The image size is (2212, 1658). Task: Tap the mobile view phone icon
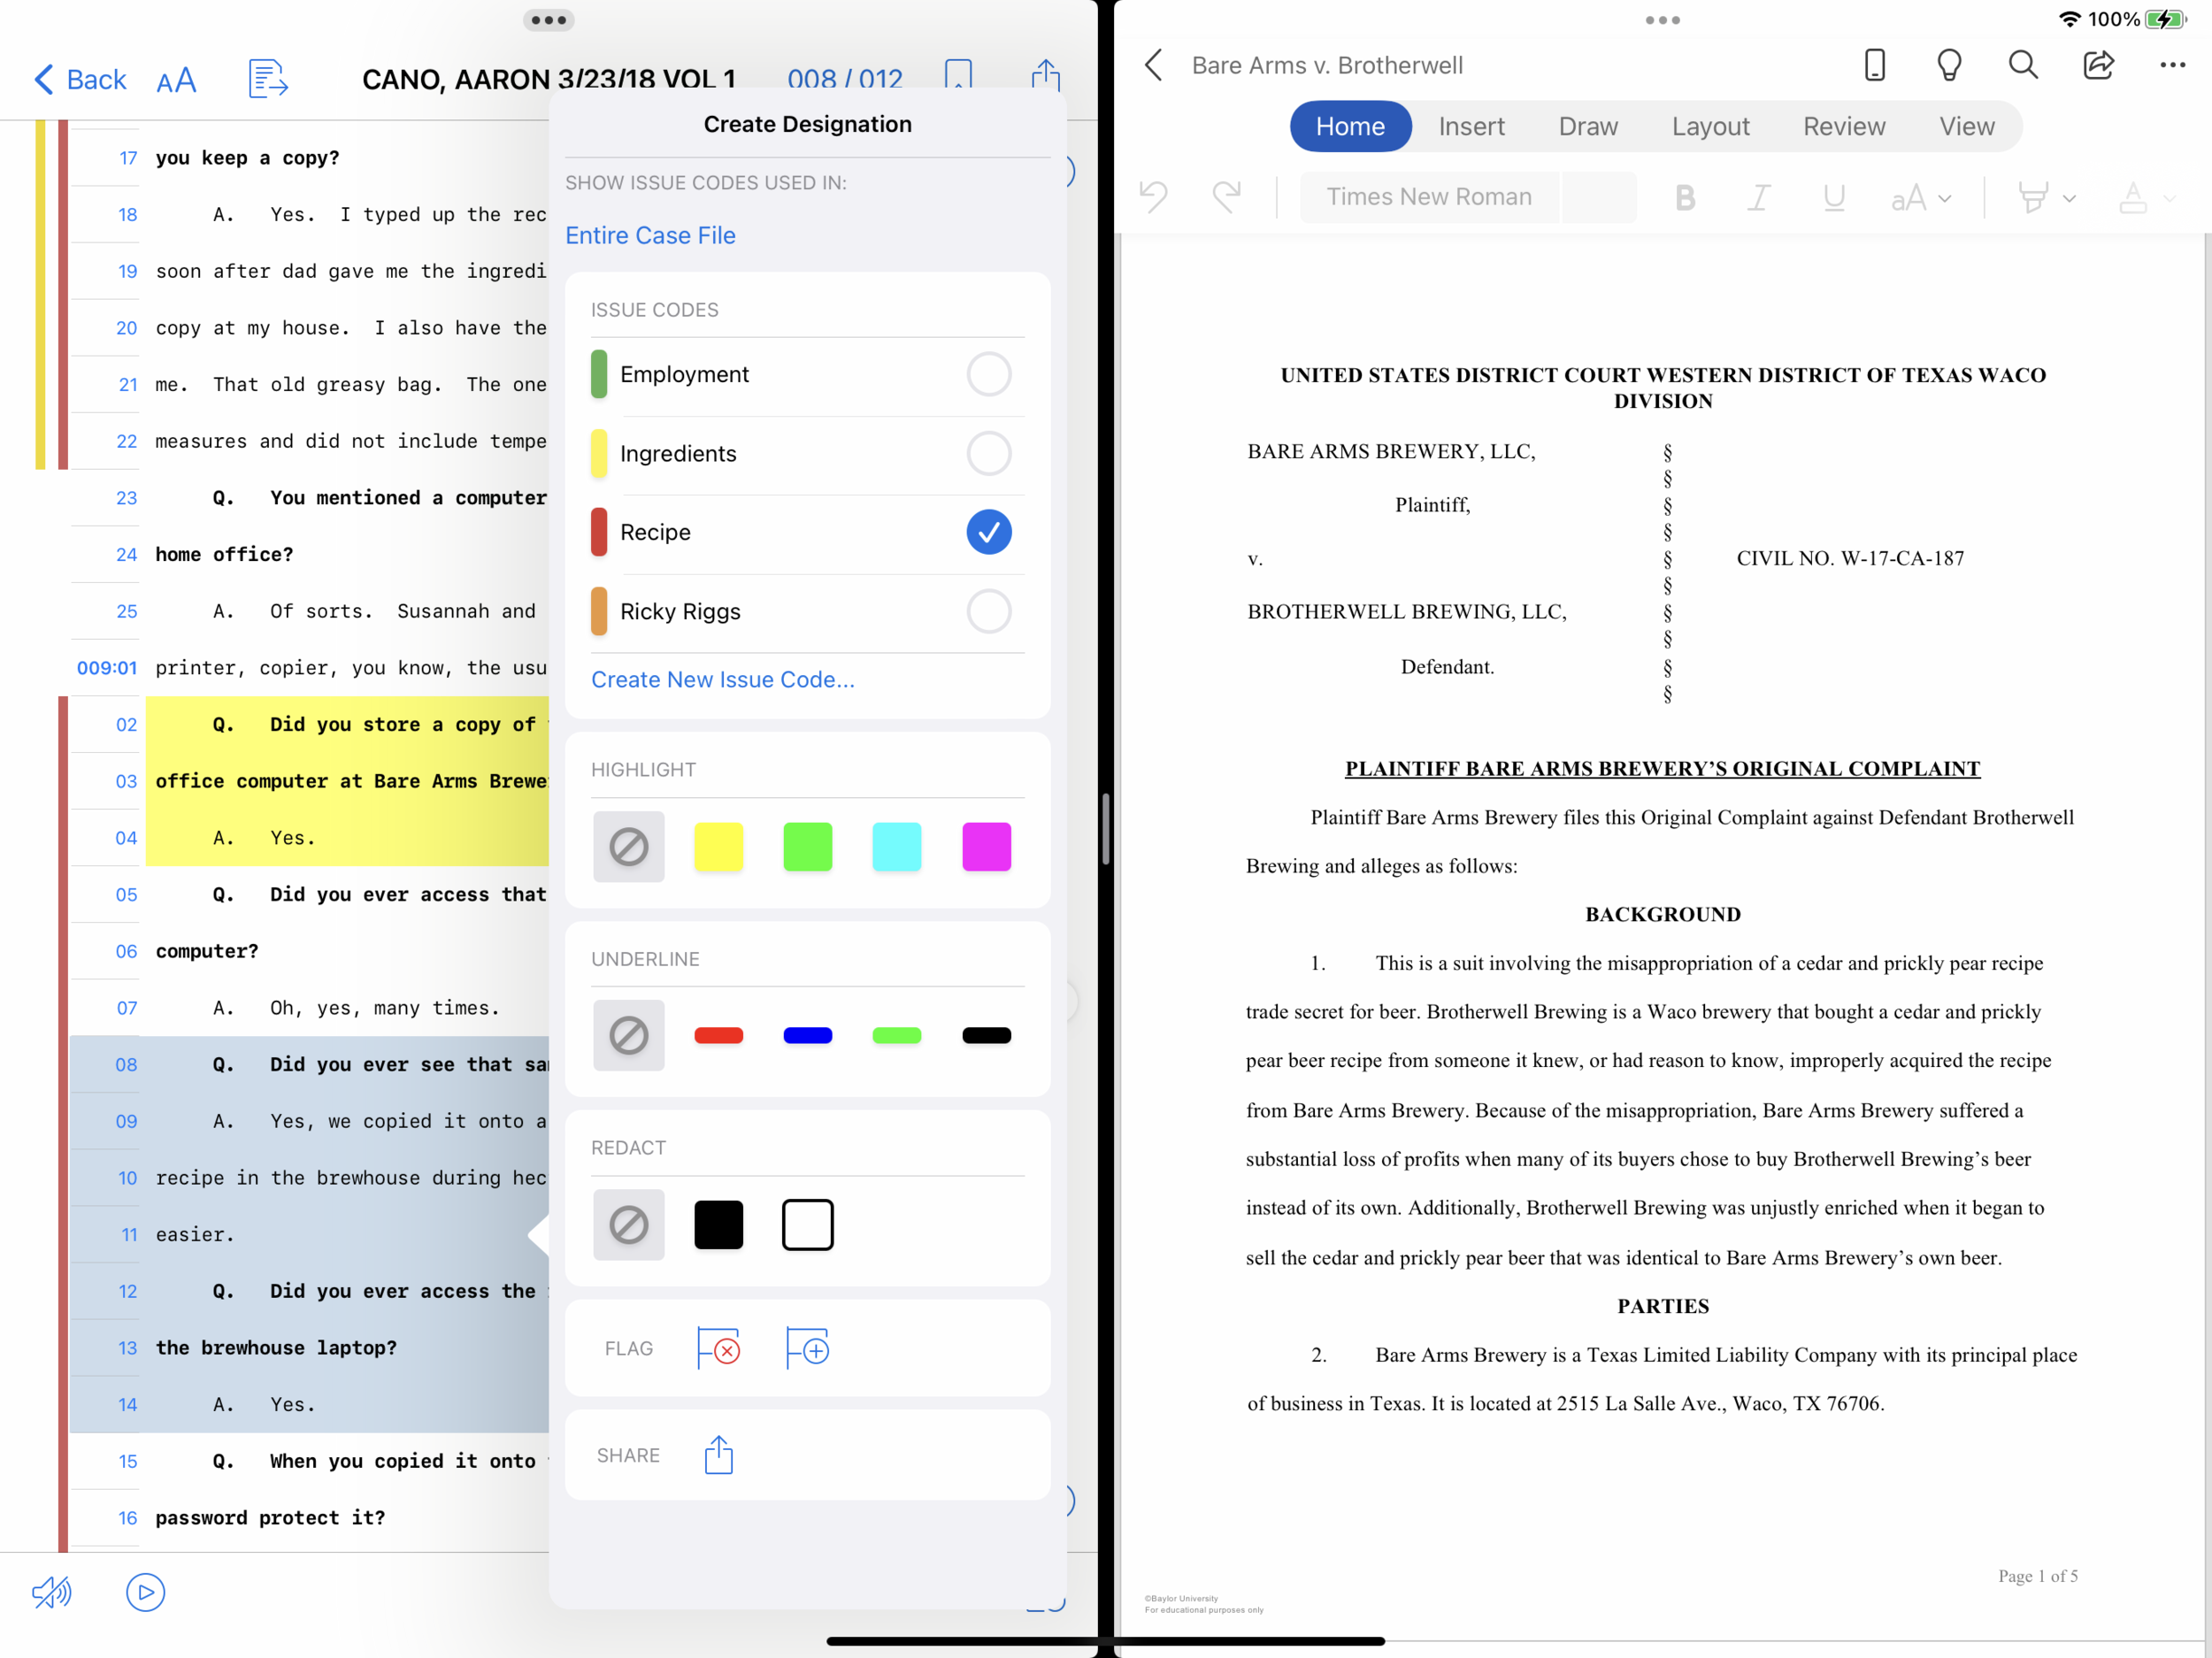click(x=1874, y=66)
